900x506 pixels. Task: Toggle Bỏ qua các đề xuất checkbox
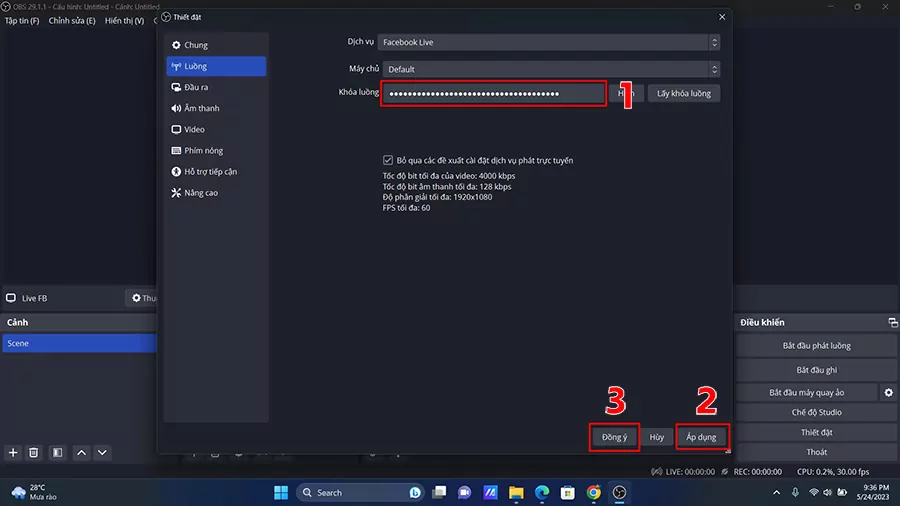(x=388, y=160)
